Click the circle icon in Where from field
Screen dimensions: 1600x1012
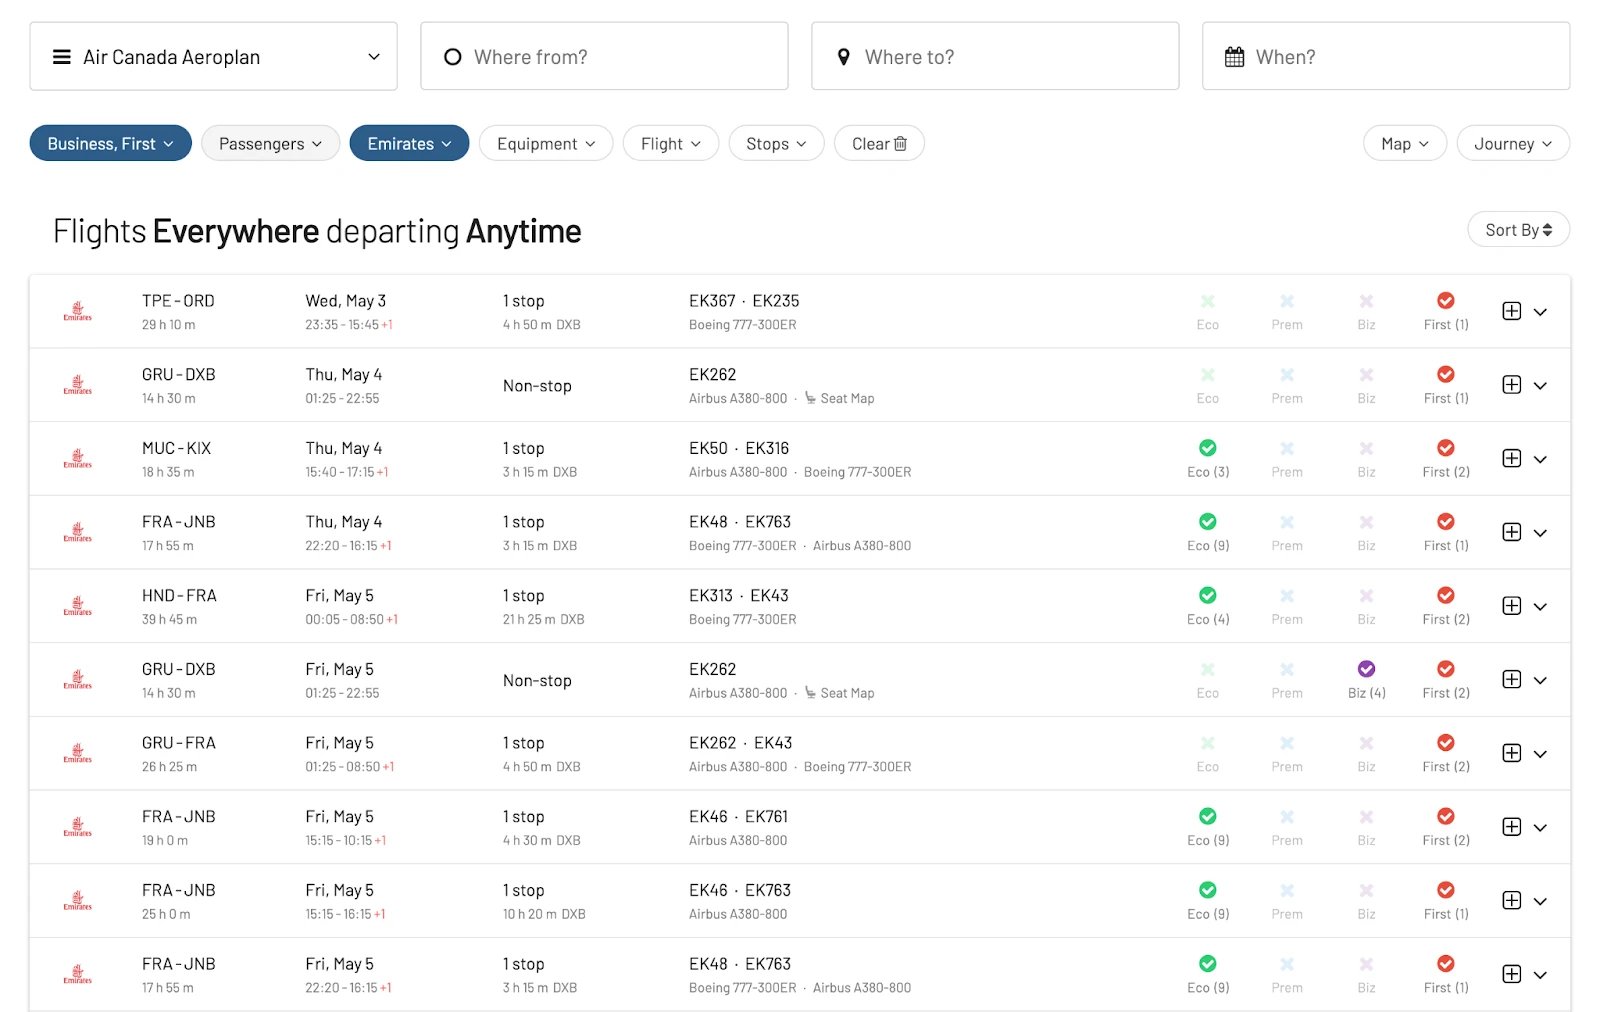click(453, 57)
